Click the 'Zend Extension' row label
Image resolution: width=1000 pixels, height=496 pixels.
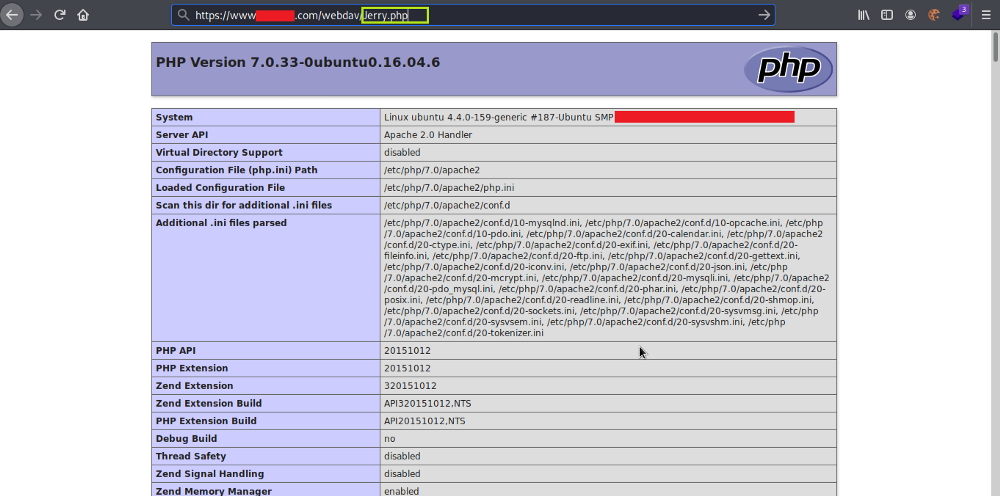click(x=195, y=386)
